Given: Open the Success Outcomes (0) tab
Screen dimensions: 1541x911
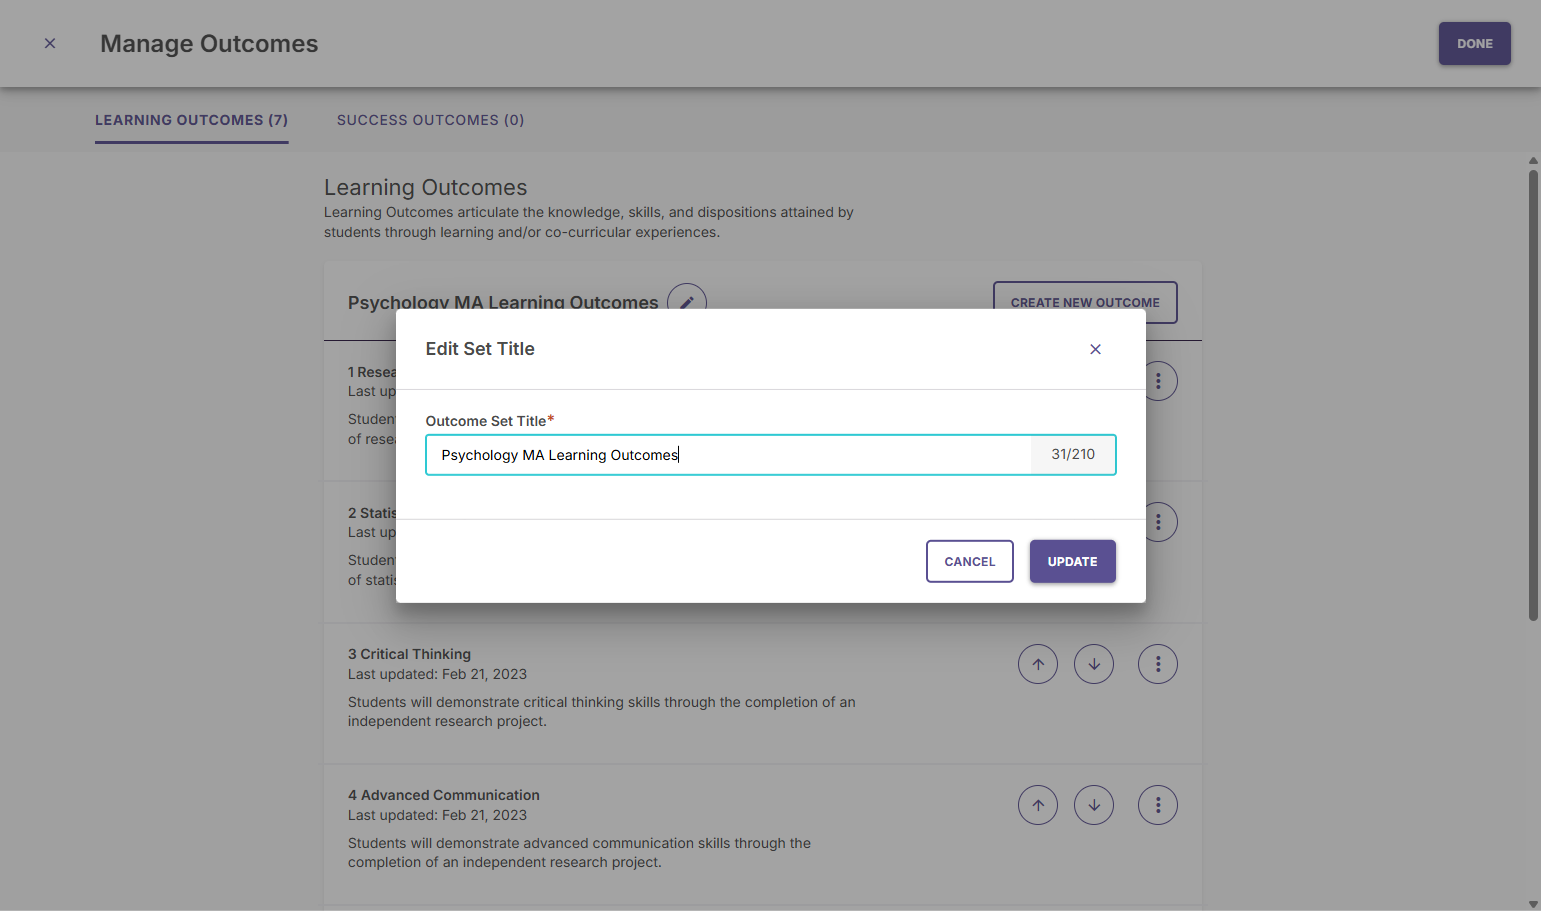Looking at the screenshot, I should point(430,120).
